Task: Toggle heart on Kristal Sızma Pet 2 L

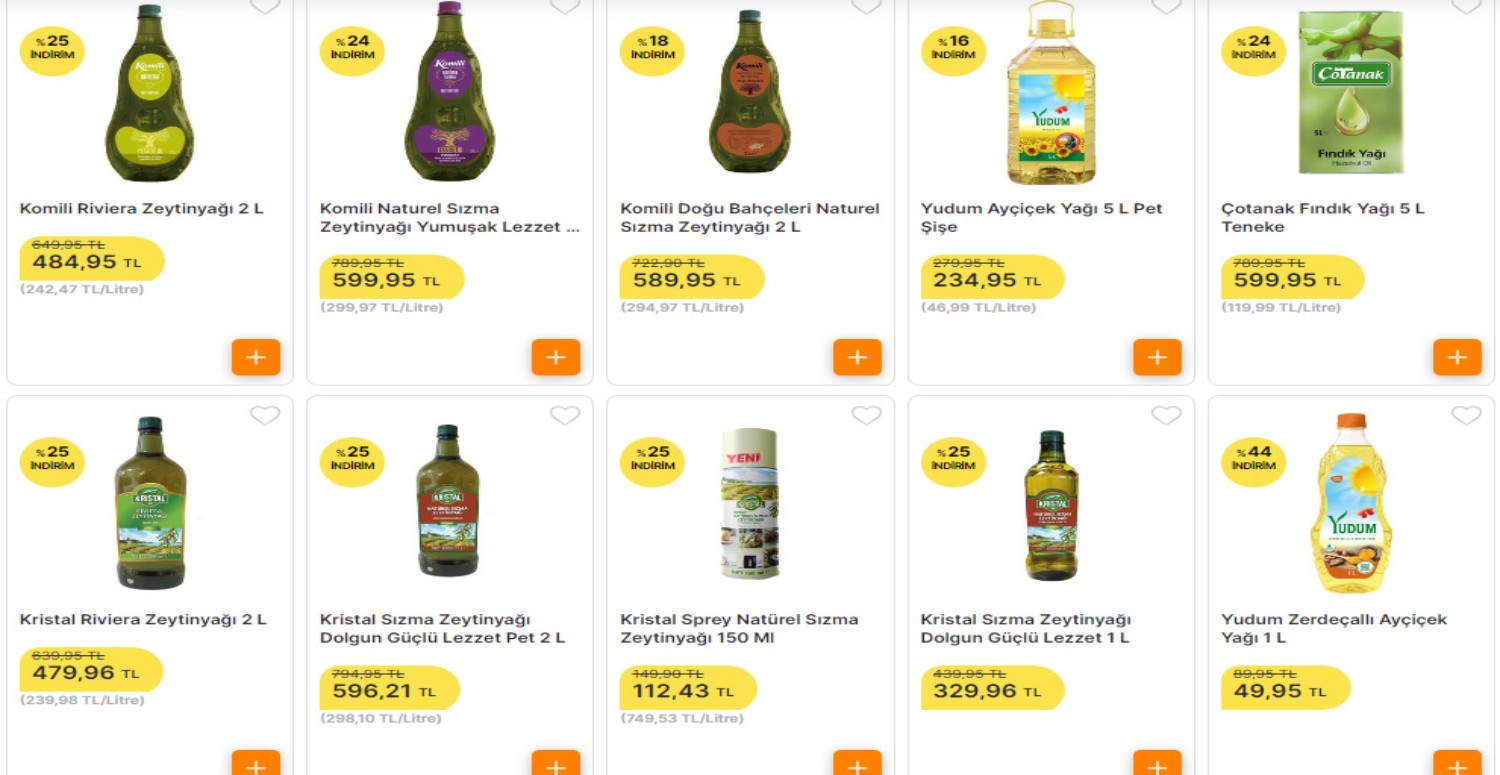Action: [565, 415]
